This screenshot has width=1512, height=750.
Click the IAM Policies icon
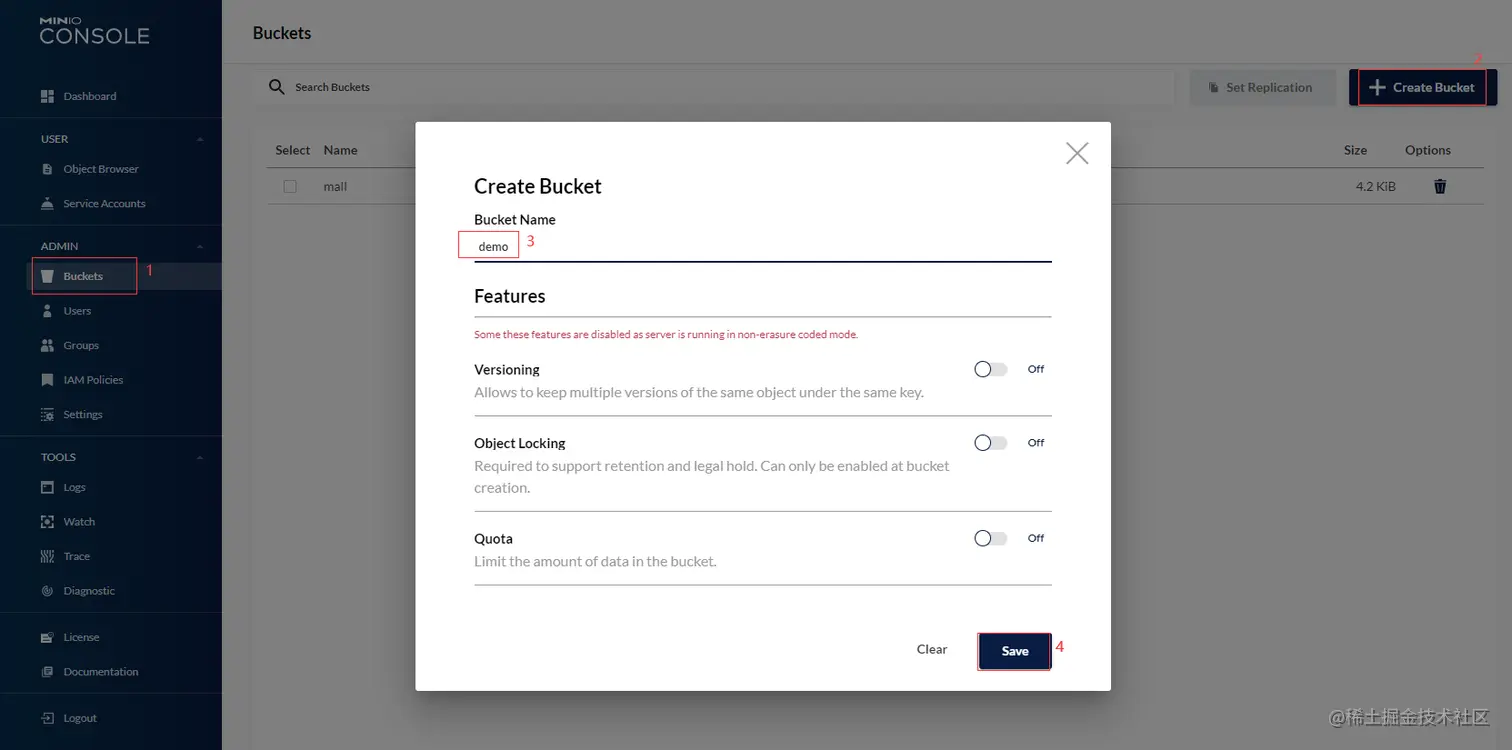point(47,380)
